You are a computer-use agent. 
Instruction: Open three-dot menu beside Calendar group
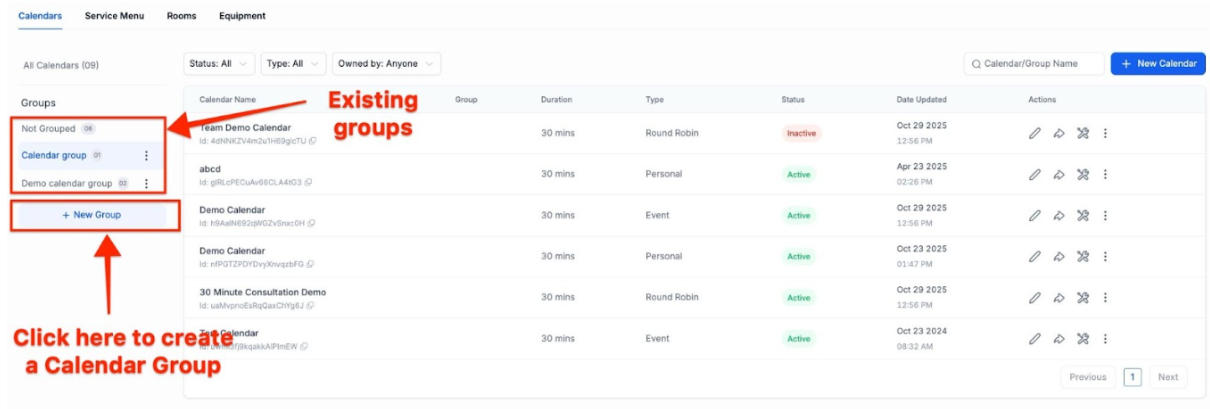click(x=146, y=156)
